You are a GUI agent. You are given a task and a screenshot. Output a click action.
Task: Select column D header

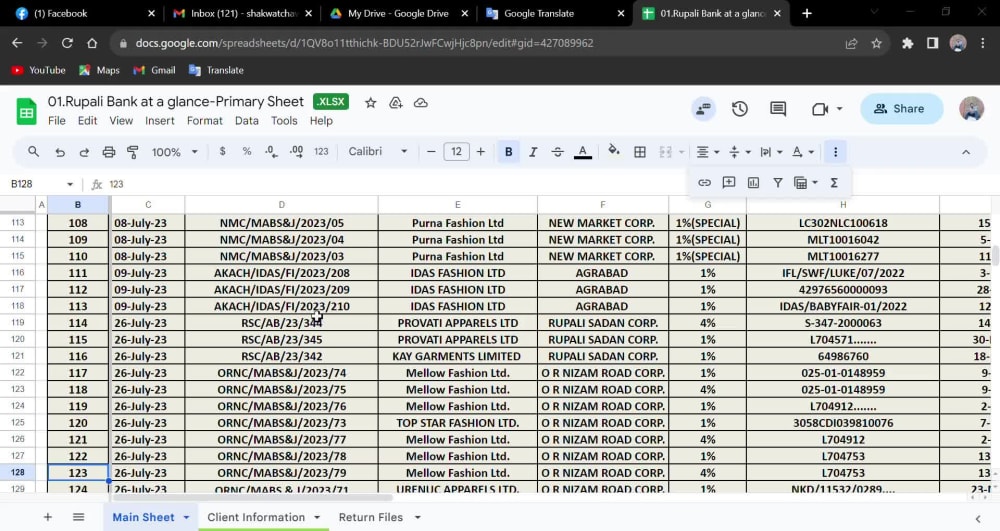point(281,205)
